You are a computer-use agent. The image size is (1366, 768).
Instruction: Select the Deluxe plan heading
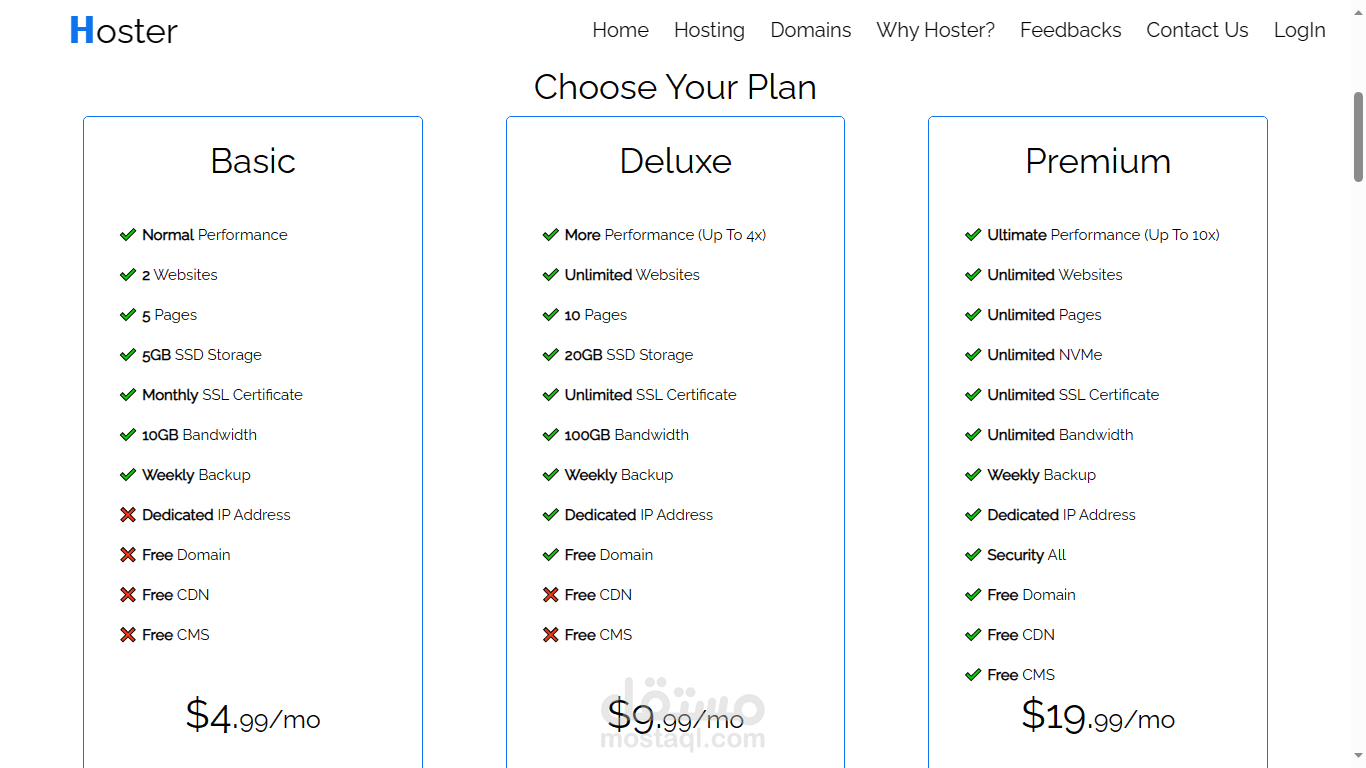coord(675,161)
